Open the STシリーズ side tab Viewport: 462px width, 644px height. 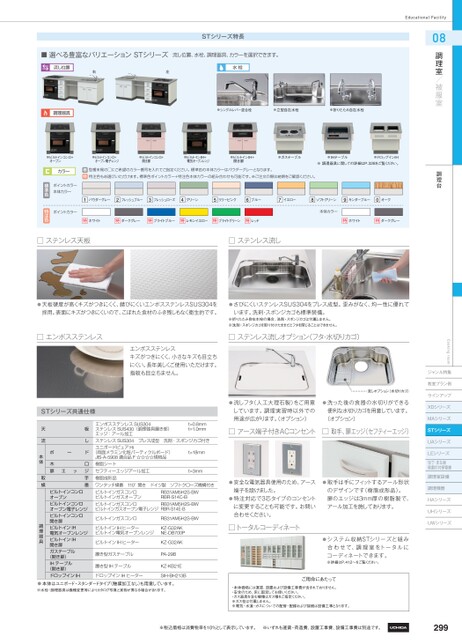pyautogui.click(x=443, y=430)
